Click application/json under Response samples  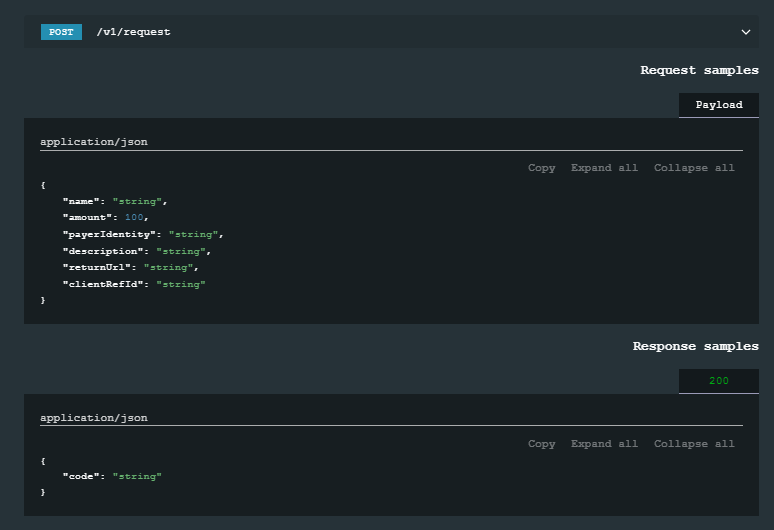pyautogui.click(x=94, y=418)
